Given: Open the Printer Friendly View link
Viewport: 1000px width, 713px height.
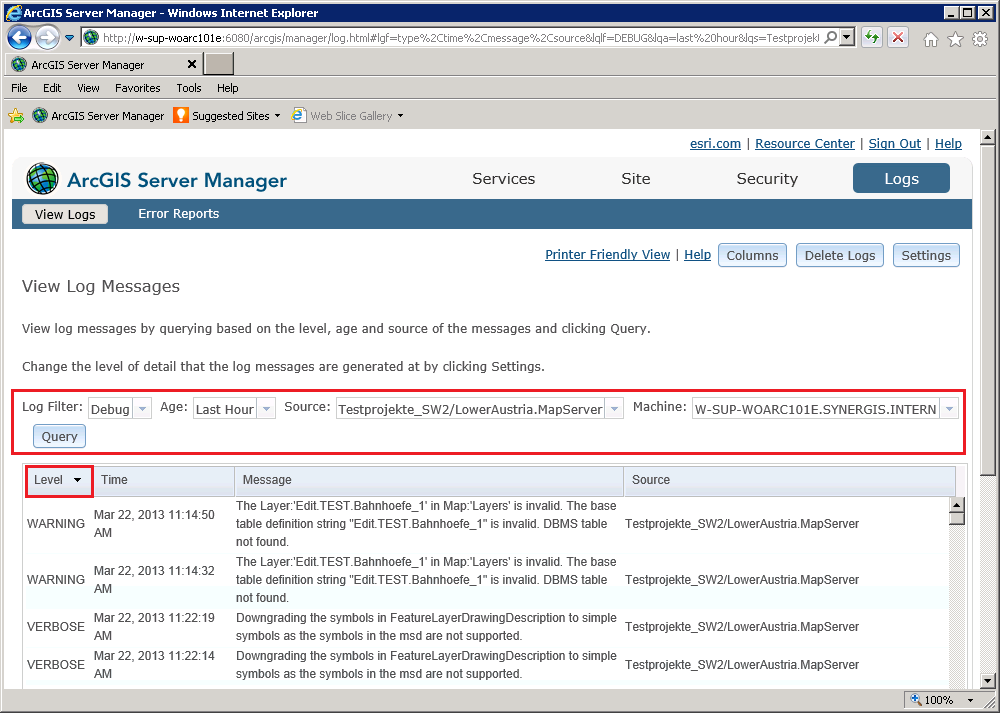Looking at the screenshot, I should (x=607, y=254).
